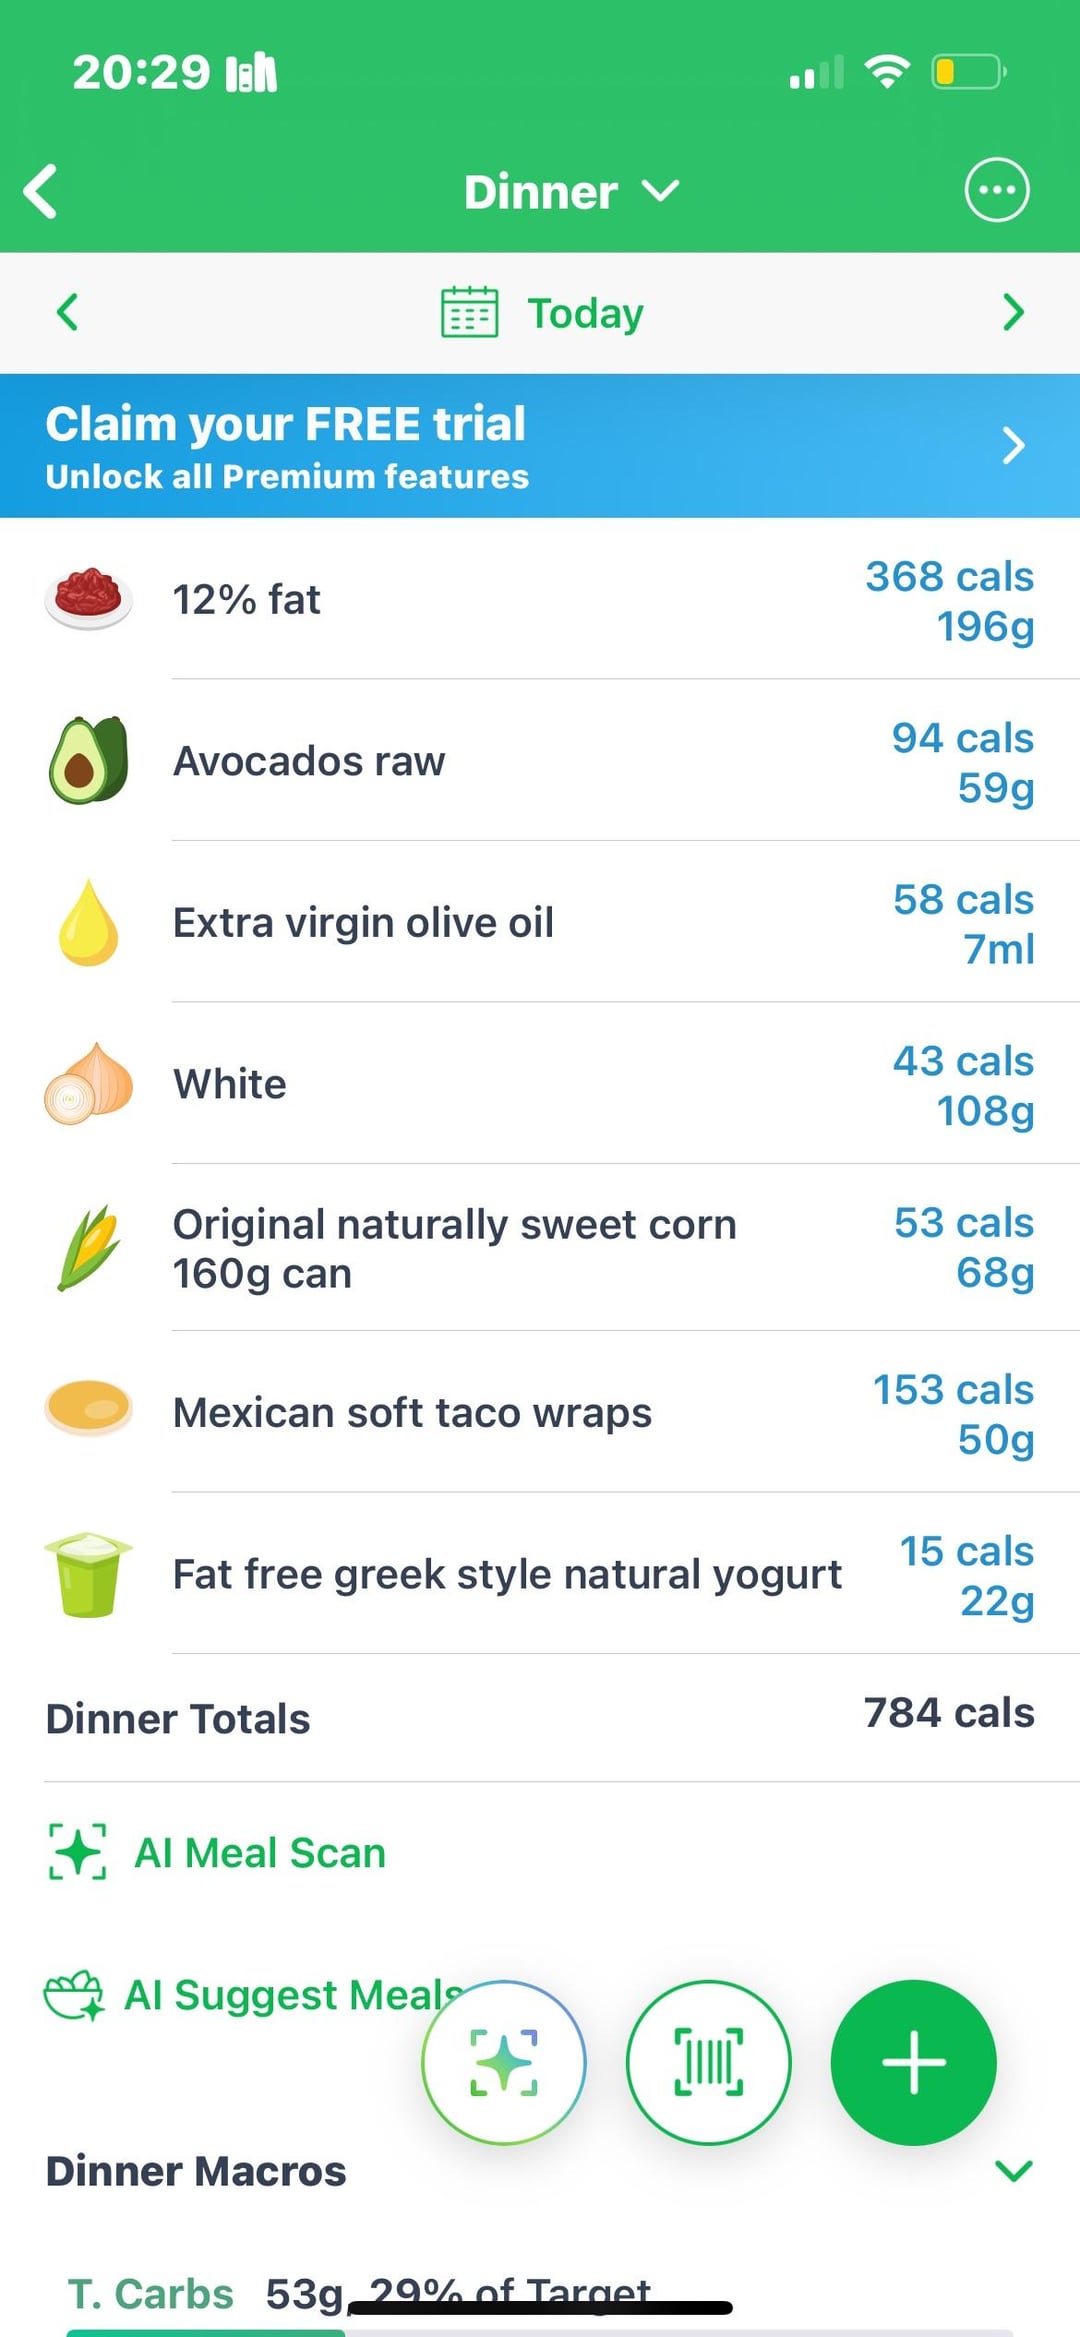Tap the sweet corn food icon
This screenshot has width=1080, height=2337.
(88, 1247)
